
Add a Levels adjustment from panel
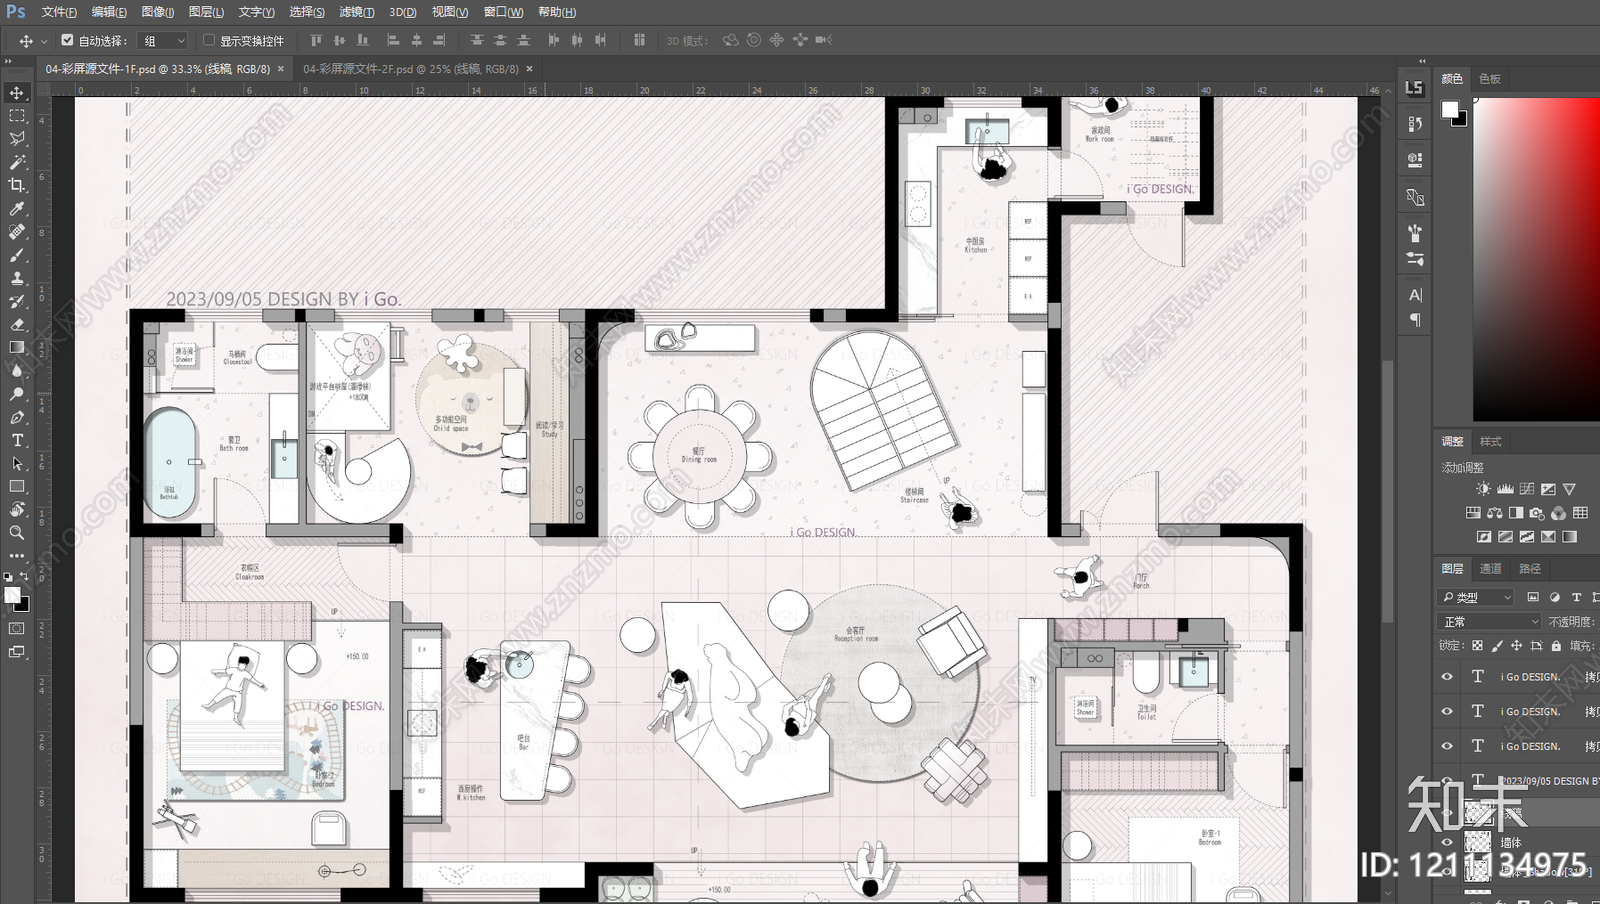point(1505,489)
